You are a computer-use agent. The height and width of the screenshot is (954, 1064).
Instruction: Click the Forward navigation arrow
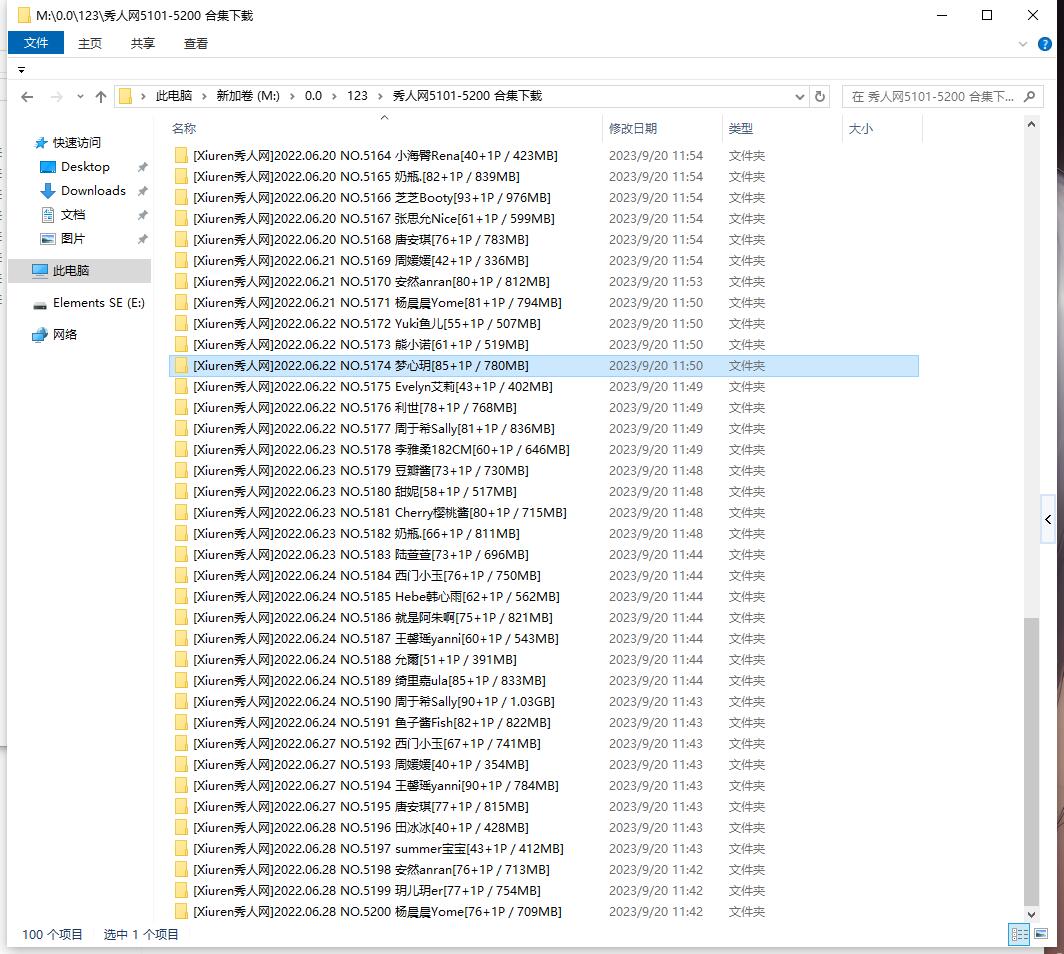tap(56, 97)
